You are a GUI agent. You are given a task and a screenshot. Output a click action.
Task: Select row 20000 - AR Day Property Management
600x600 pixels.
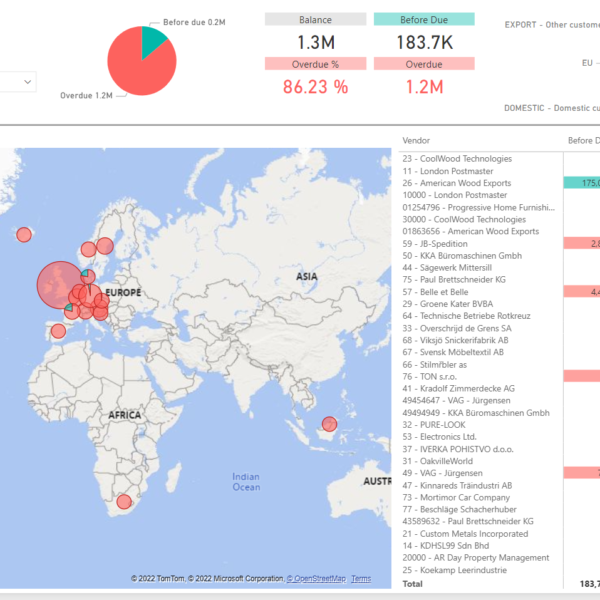[x=476, y=558]
